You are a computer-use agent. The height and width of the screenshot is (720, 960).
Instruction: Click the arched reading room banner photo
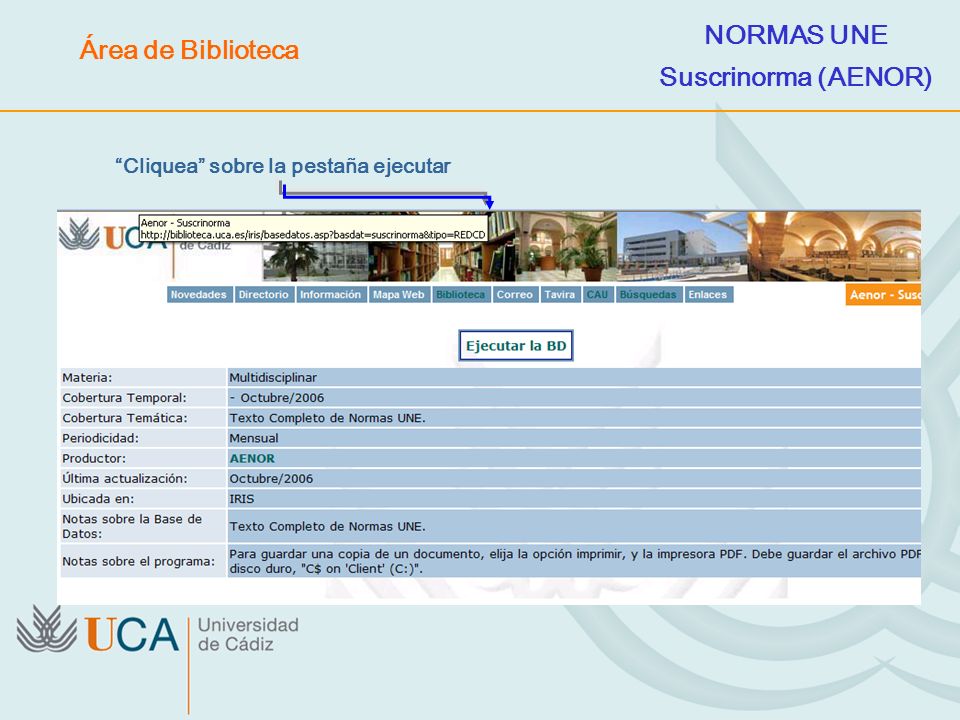coord(834,246)
